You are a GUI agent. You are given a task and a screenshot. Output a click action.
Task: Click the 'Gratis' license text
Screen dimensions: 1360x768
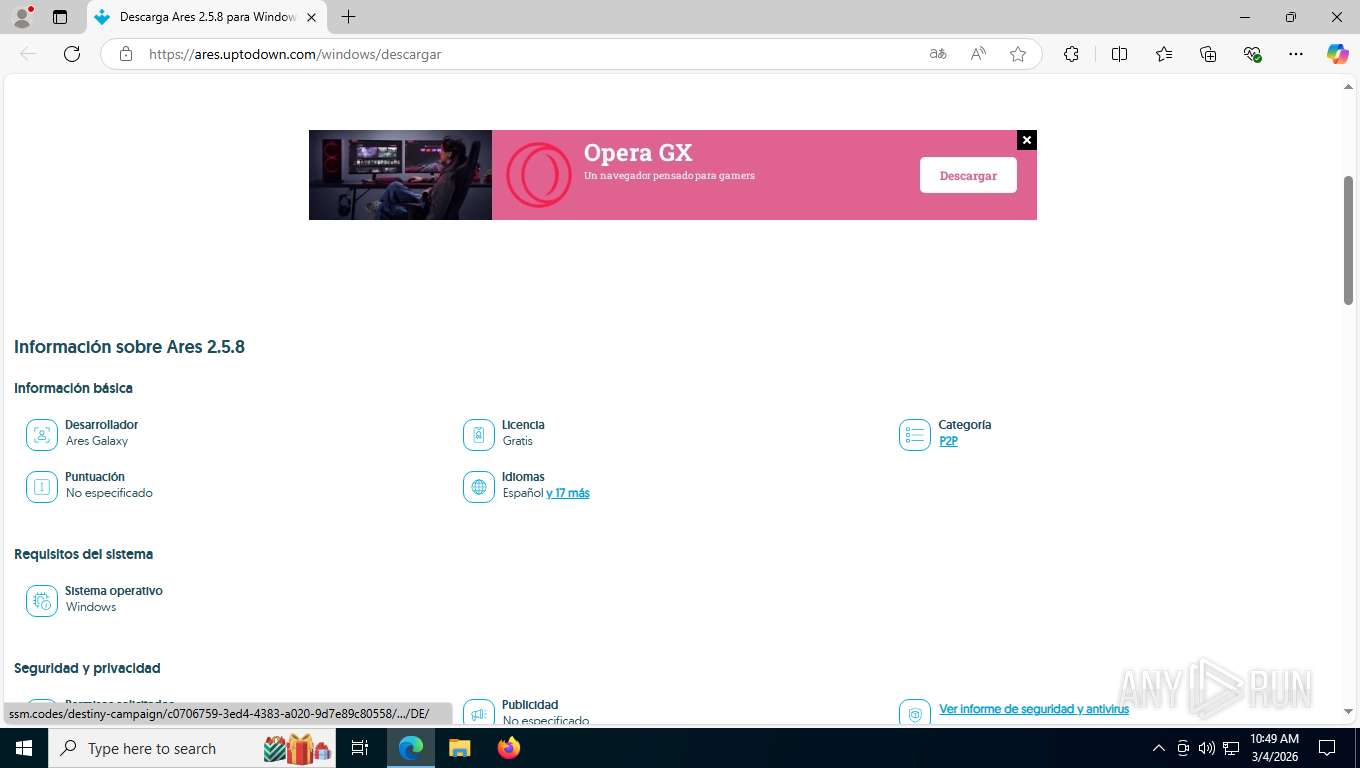(518, 441)
